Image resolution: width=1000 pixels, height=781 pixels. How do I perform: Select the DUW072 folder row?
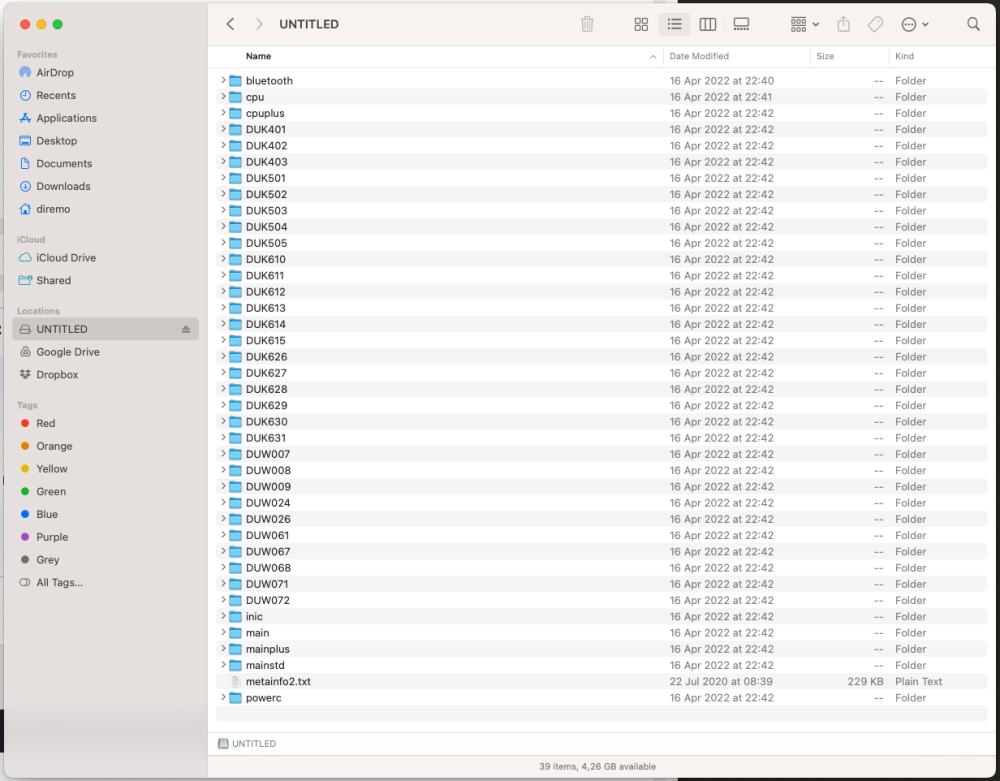tap(601, 601)
